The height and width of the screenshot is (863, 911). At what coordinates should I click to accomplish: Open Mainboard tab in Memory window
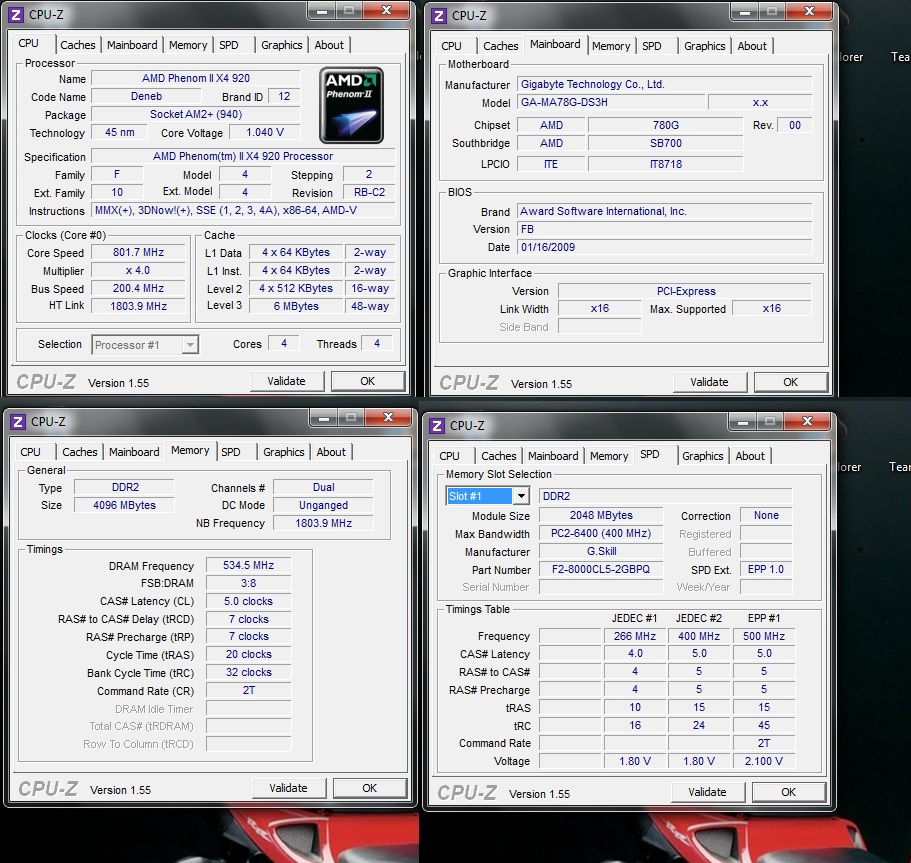click(134, 452)
